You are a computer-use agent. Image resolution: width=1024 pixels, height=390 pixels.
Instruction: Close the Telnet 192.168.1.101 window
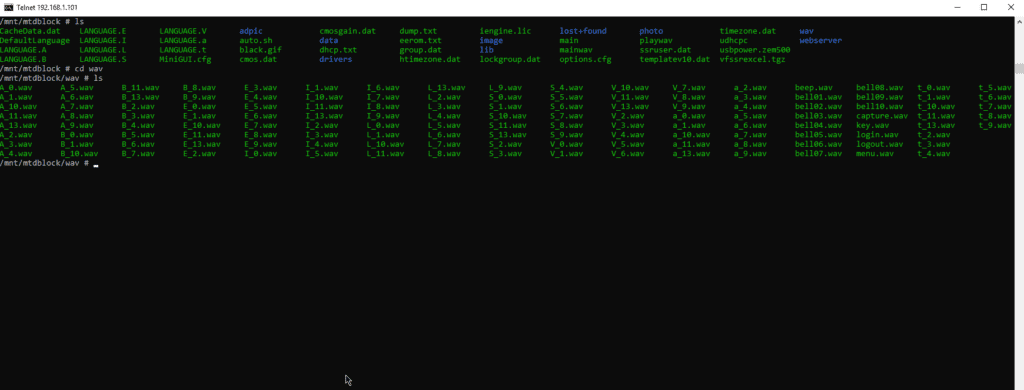coord(1010,7)
